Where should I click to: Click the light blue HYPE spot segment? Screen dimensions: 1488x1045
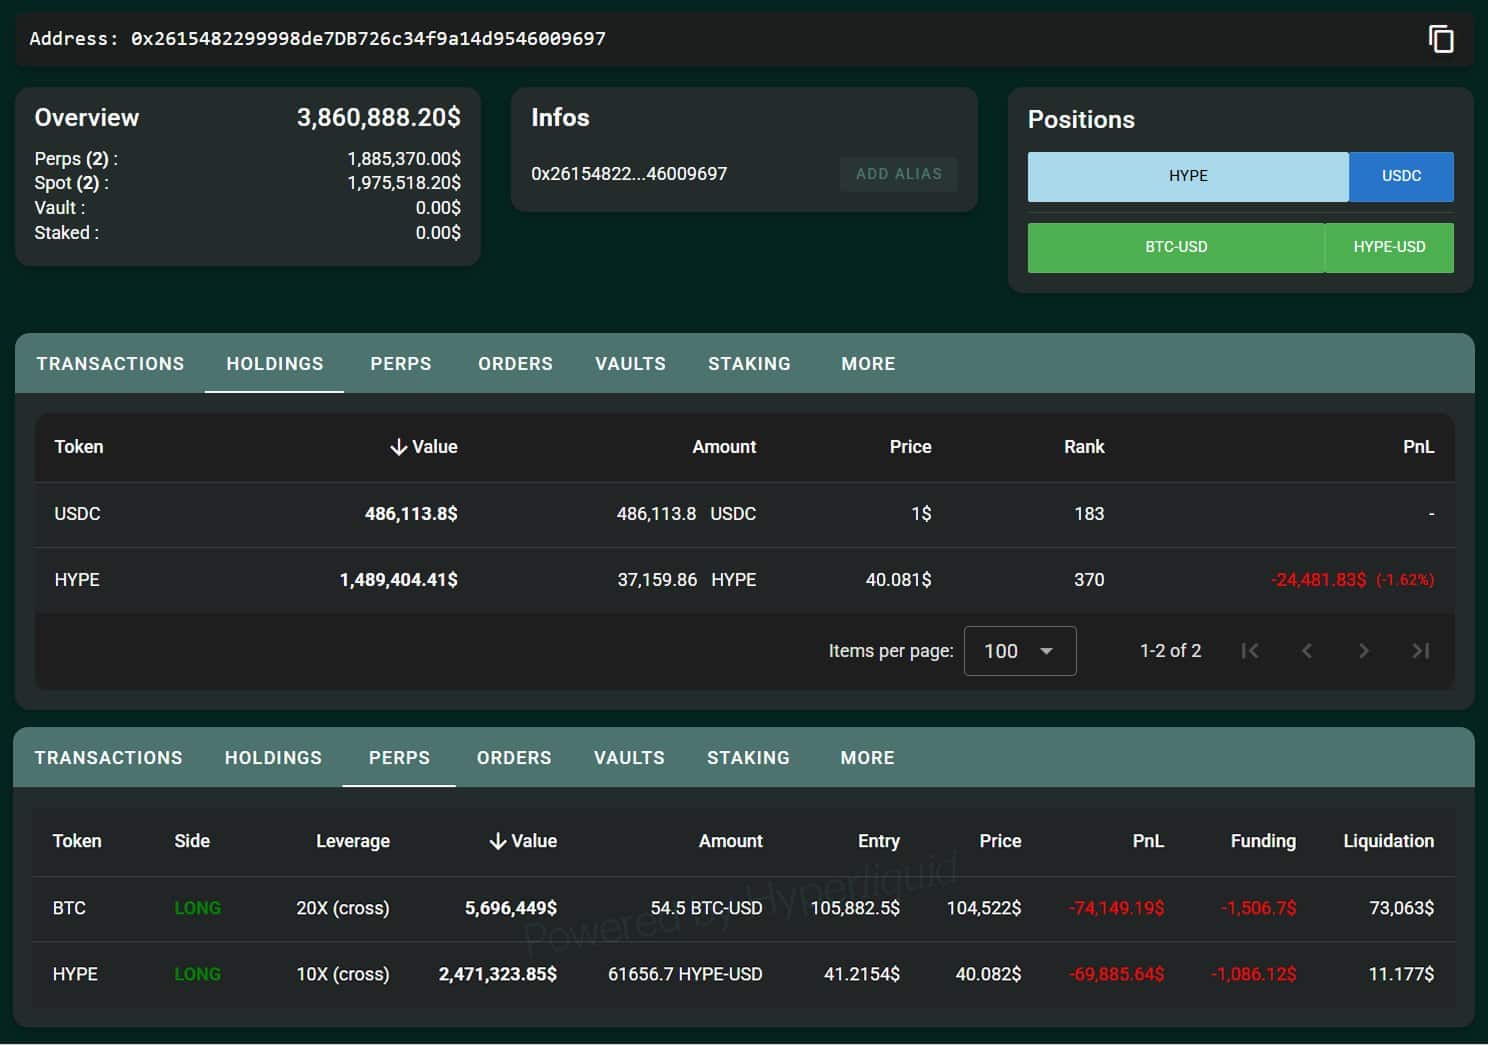tap(1187, 176)
